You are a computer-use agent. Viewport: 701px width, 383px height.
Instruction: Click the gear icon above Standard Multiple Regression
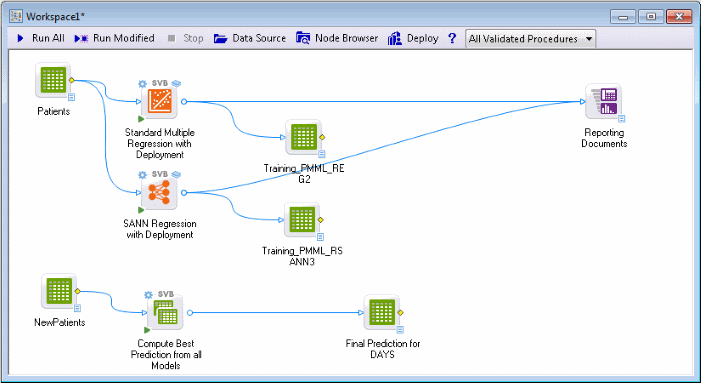click(x=143, y=84)
